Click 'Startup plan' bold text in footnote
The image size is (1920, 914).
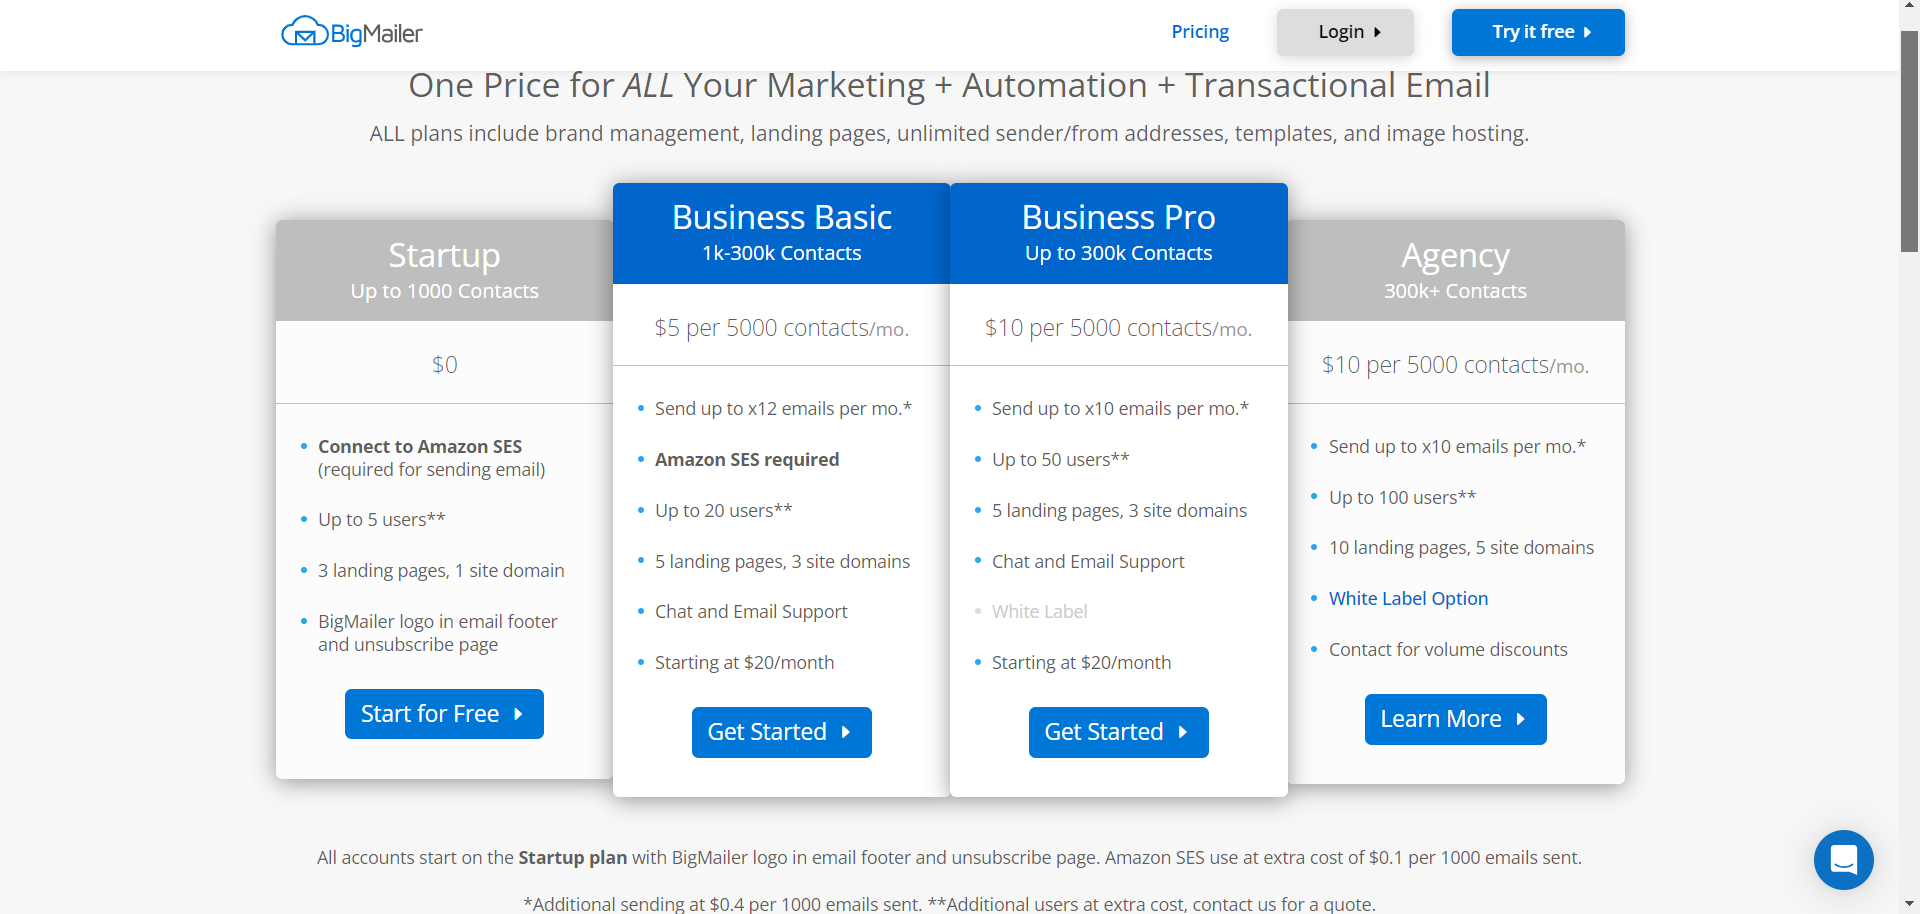(572, 857)
